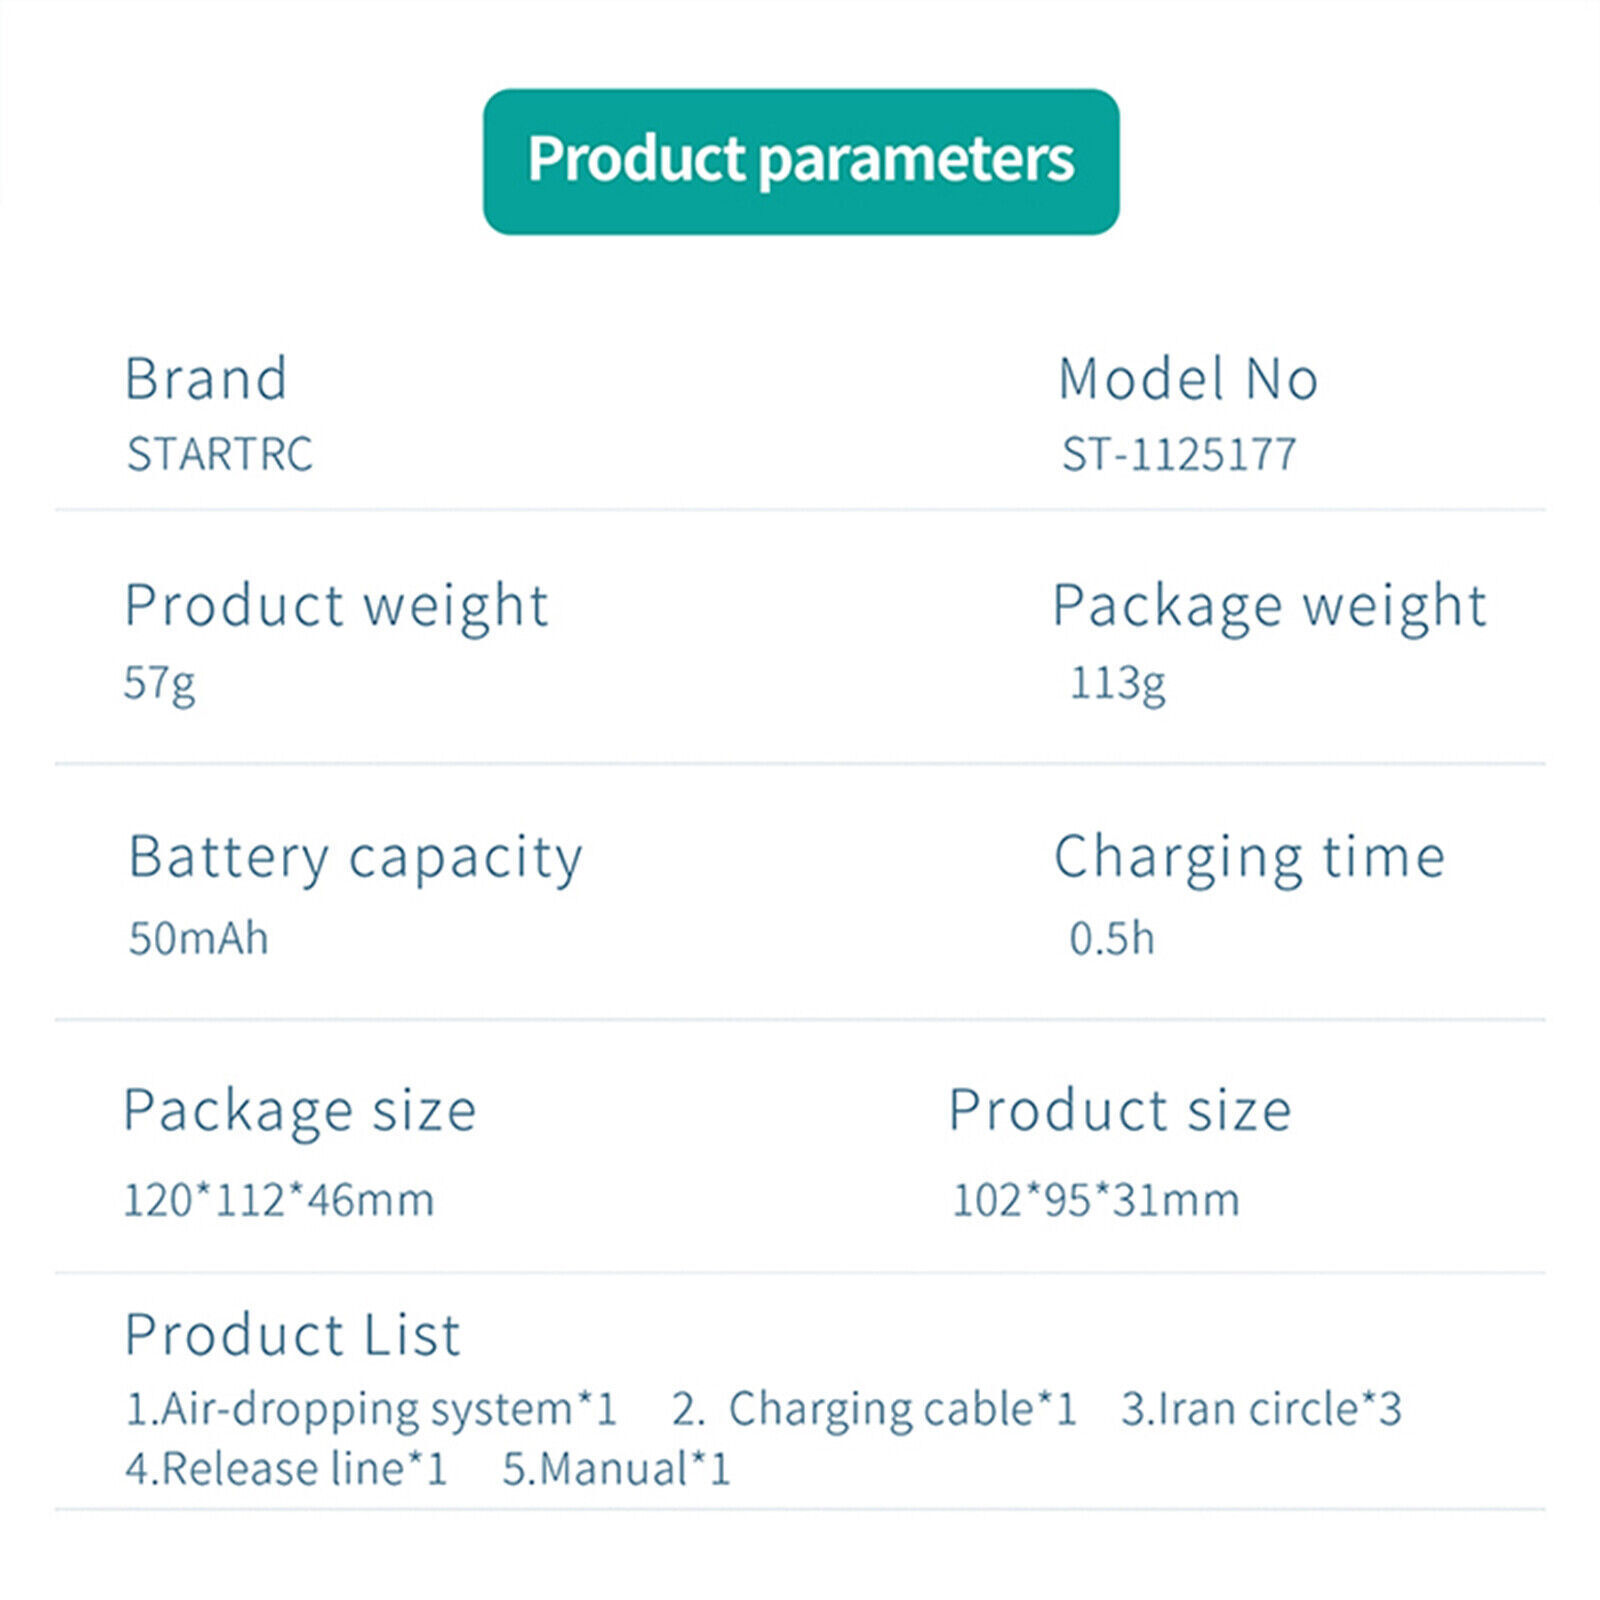This screenshot has width=1600, height=1600.
Task: Select the Package weight heading
Action: [x=1270, y=607]
